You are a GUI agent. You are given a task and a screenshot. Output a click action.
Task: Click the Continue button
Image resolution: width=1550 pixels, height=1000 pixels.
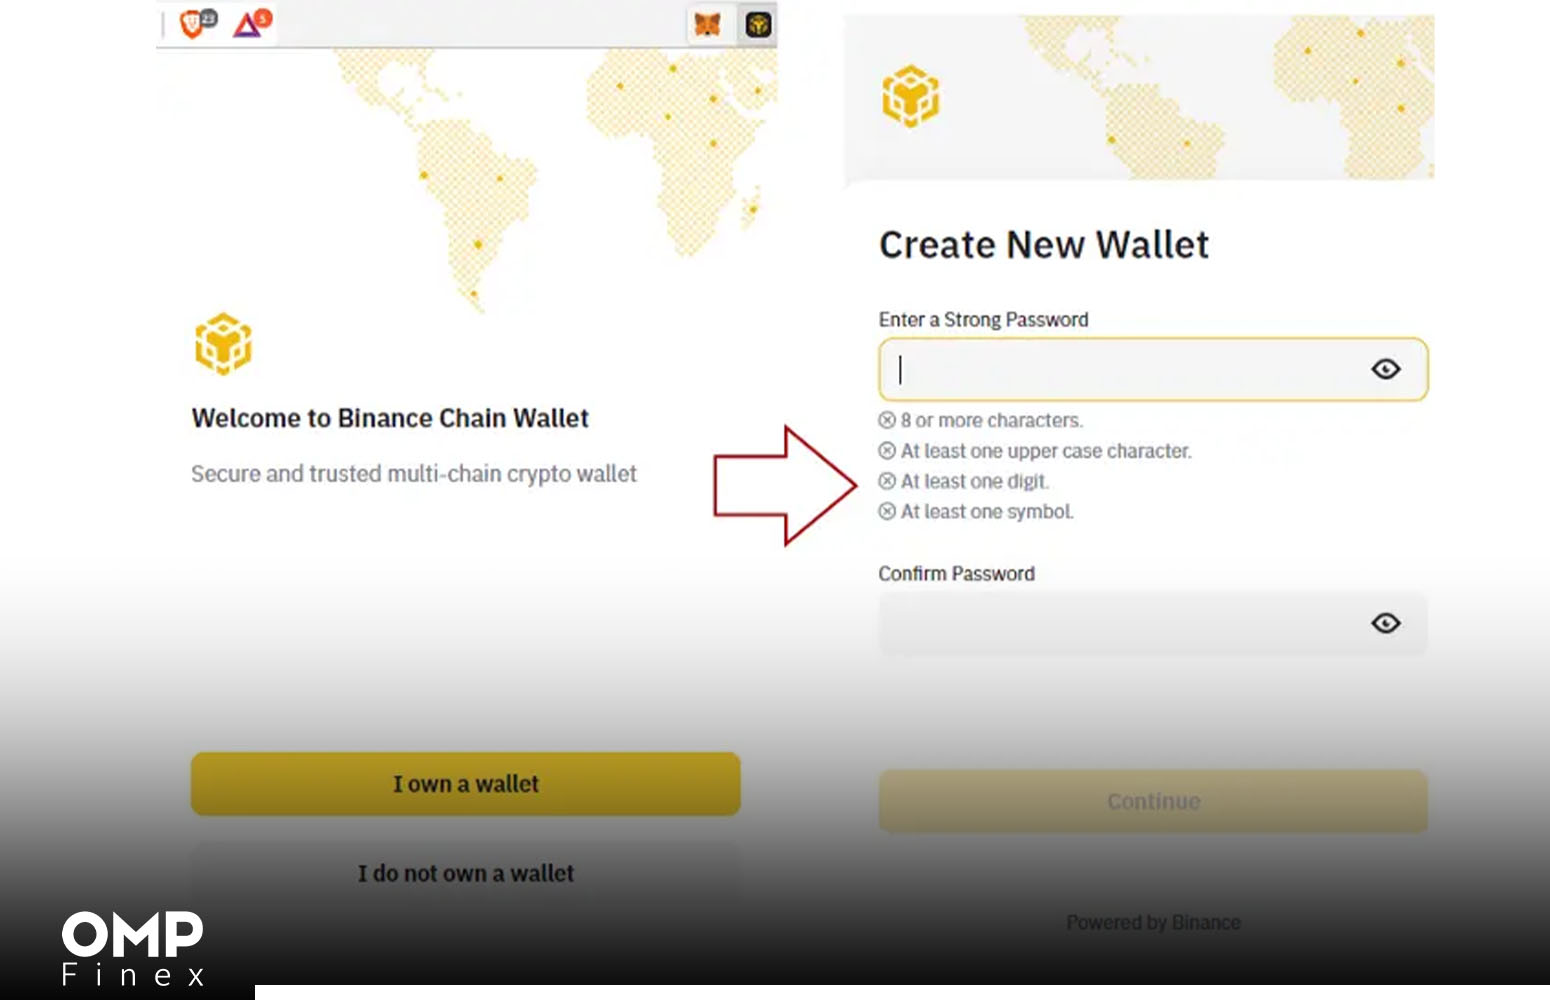pos(1153,801)
